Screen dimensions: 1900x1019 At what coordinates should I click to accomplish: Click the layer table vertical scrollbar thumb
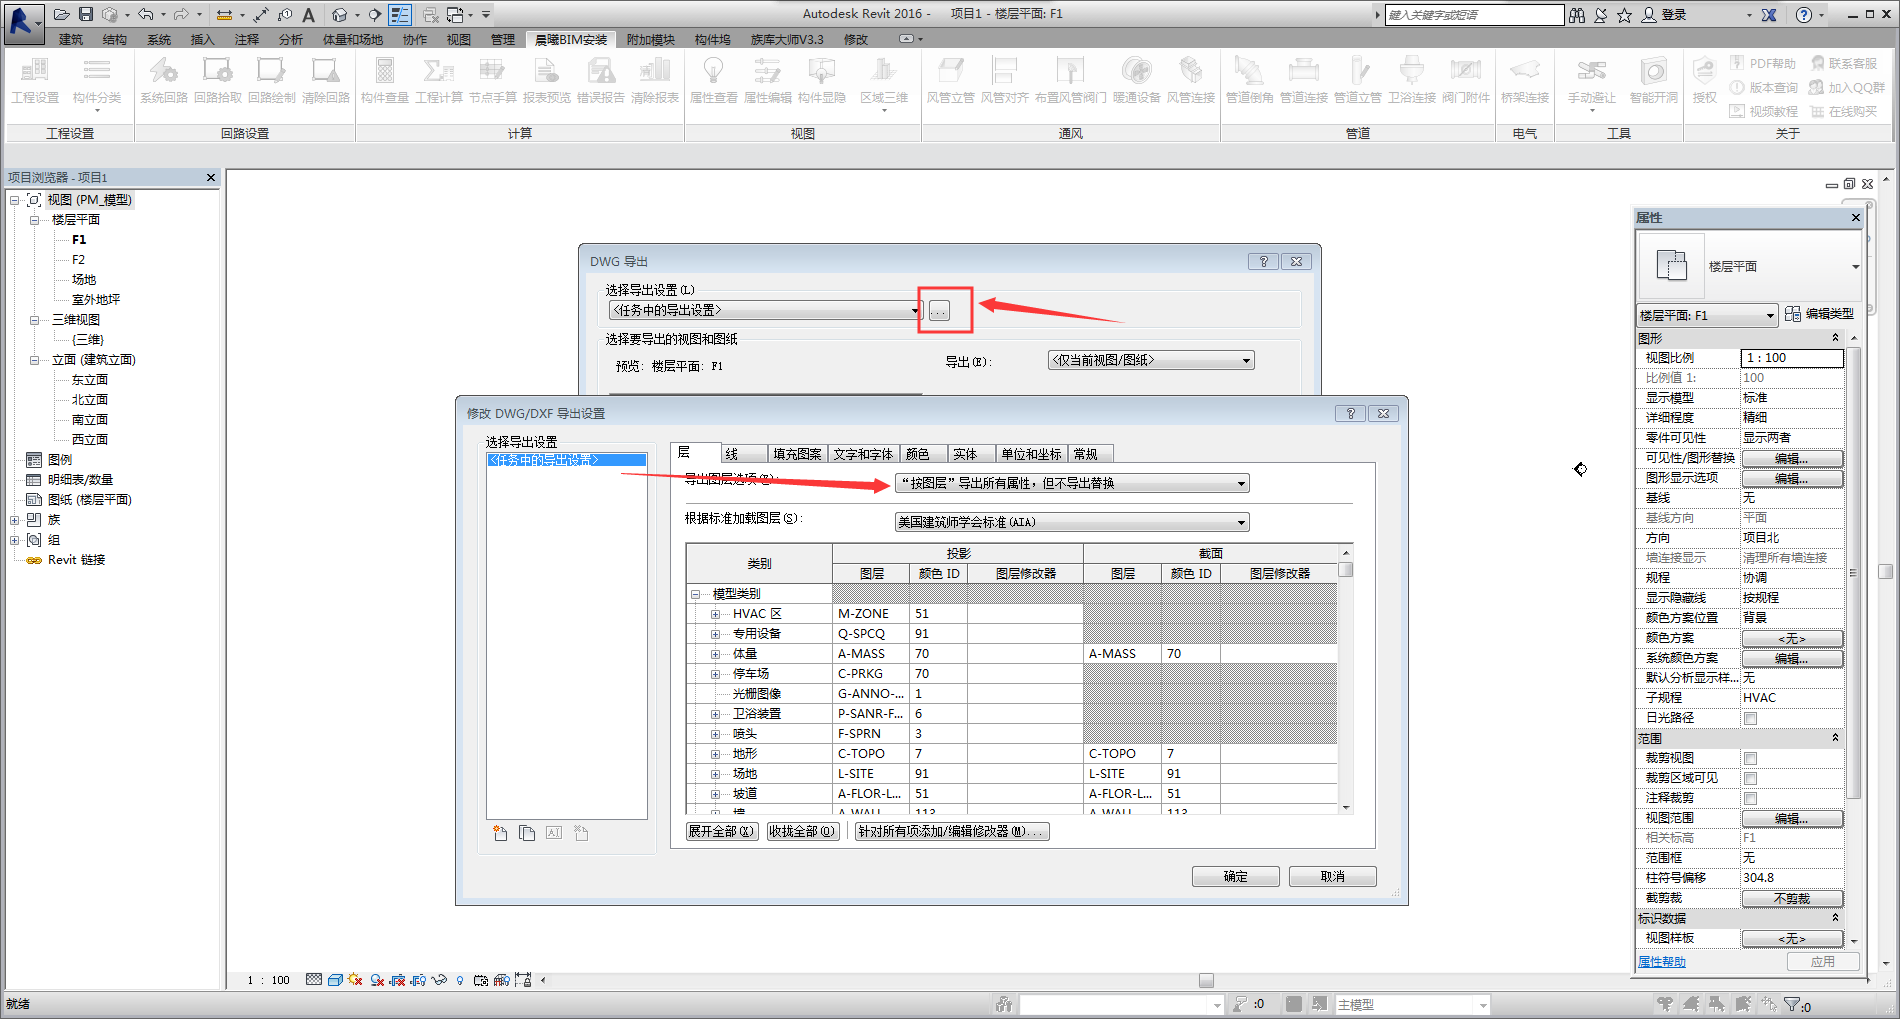(1346, 570)
